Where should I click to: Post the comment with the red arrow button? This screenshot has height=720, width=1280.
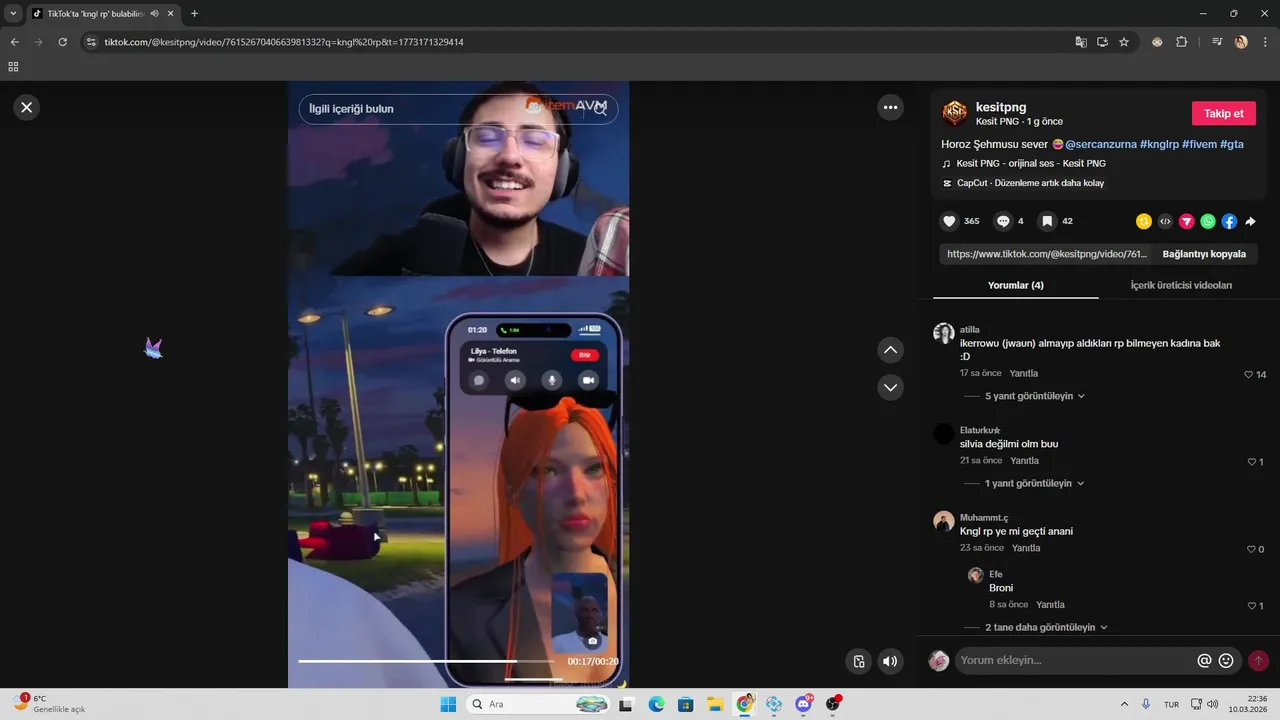1258,661
